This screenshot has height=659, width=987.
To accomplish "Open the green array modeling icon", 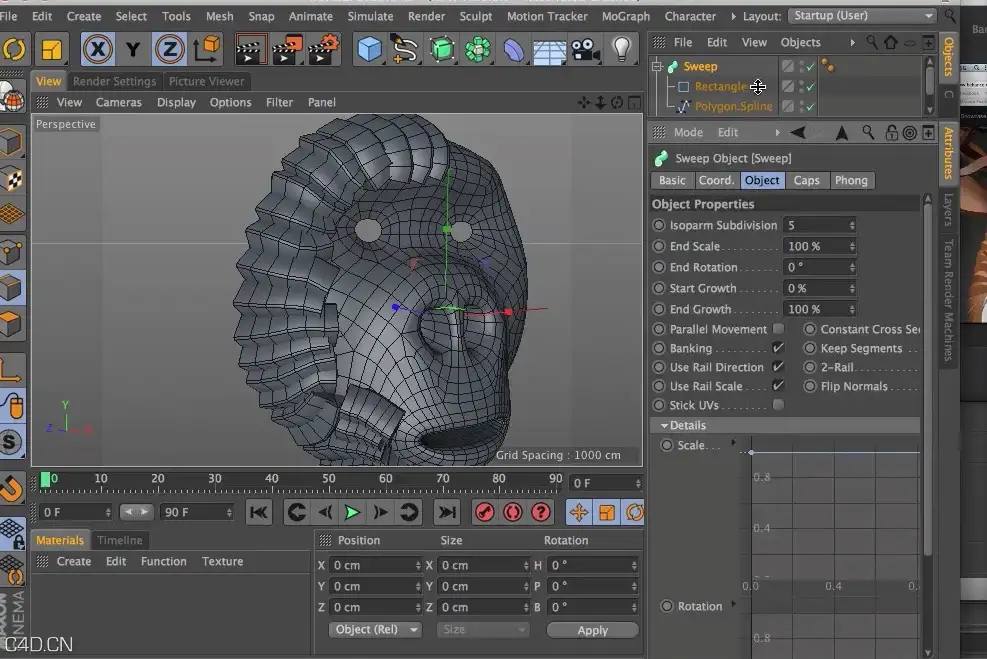I will [478, 49].
